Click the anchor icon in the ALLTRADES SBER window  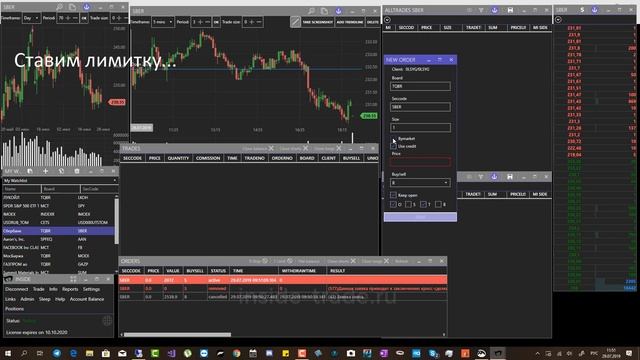(x=494, y=10)
